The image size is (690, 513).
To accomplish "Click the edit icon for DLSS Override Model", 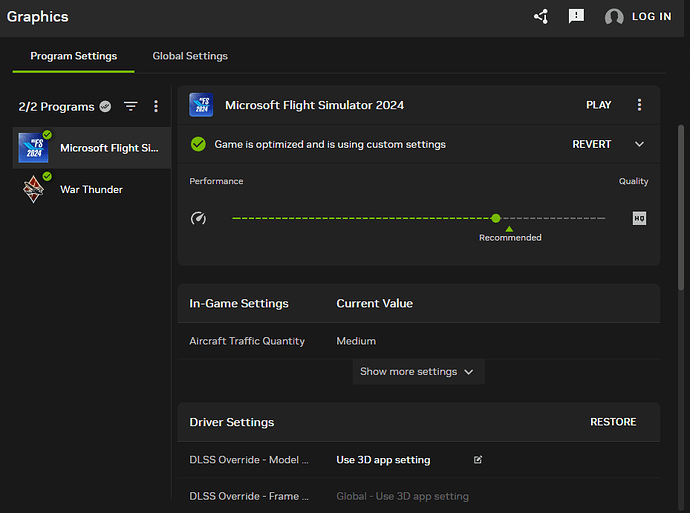I will (x=478, y=460).
